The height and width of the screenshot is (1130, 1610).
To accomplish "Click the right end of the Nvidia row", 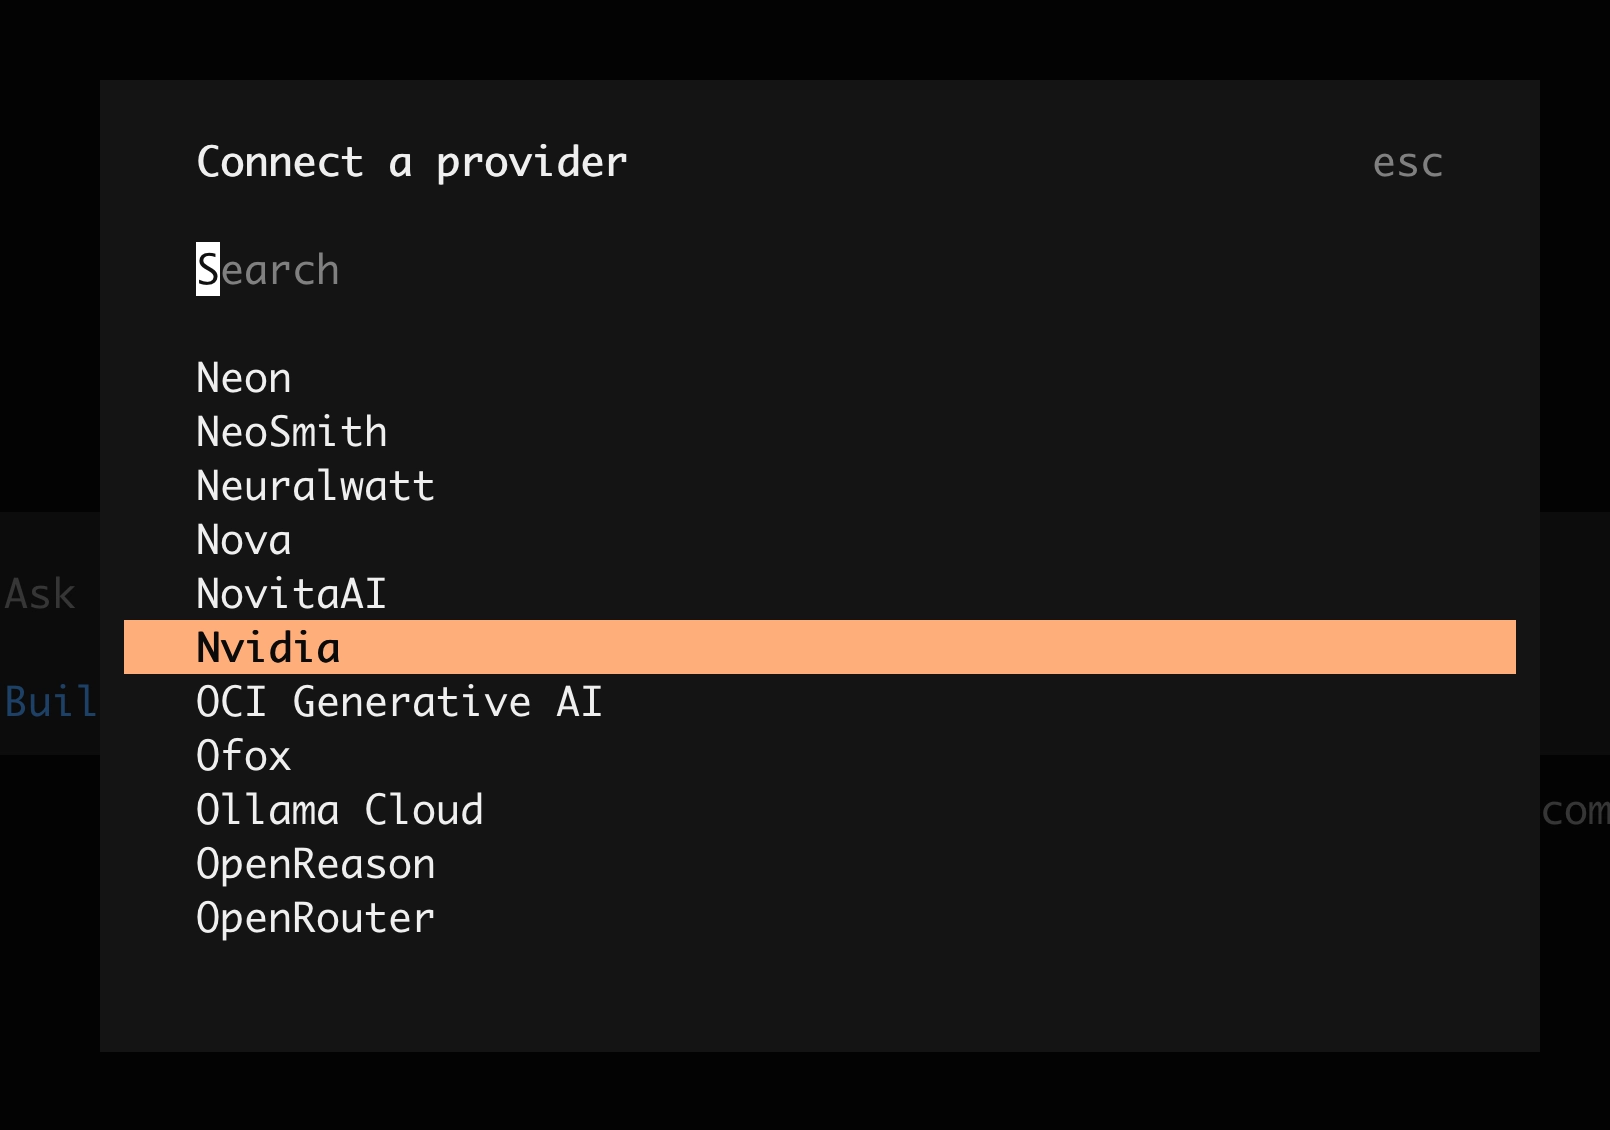I will point(1480,647).
